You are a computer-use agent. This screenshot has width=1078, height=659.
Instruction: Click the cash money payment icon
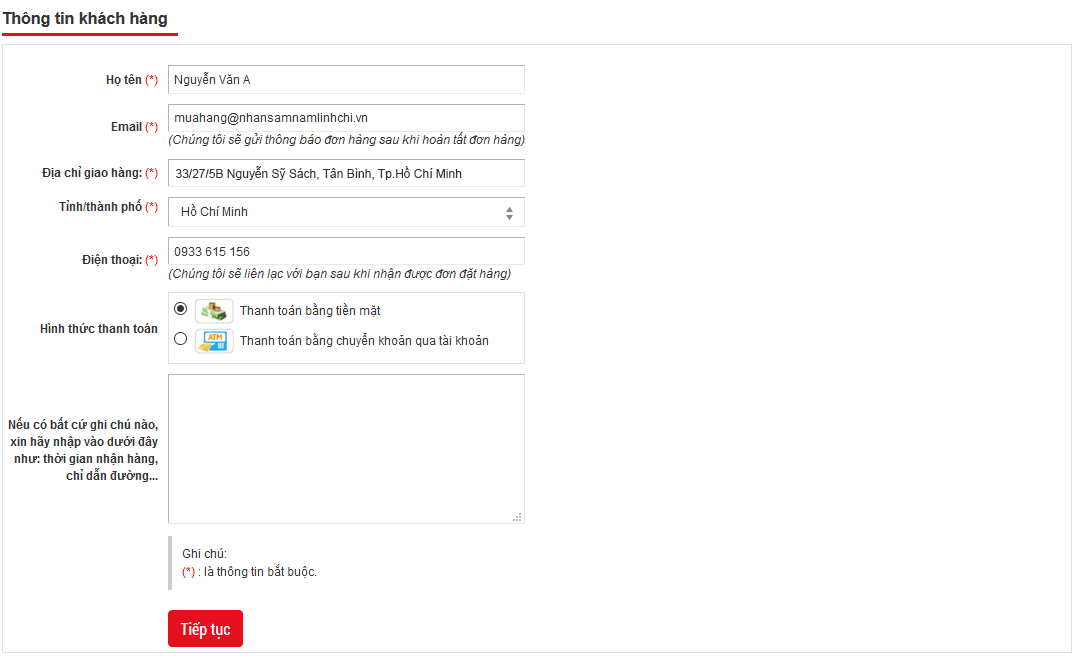click(x=213, y=311)
